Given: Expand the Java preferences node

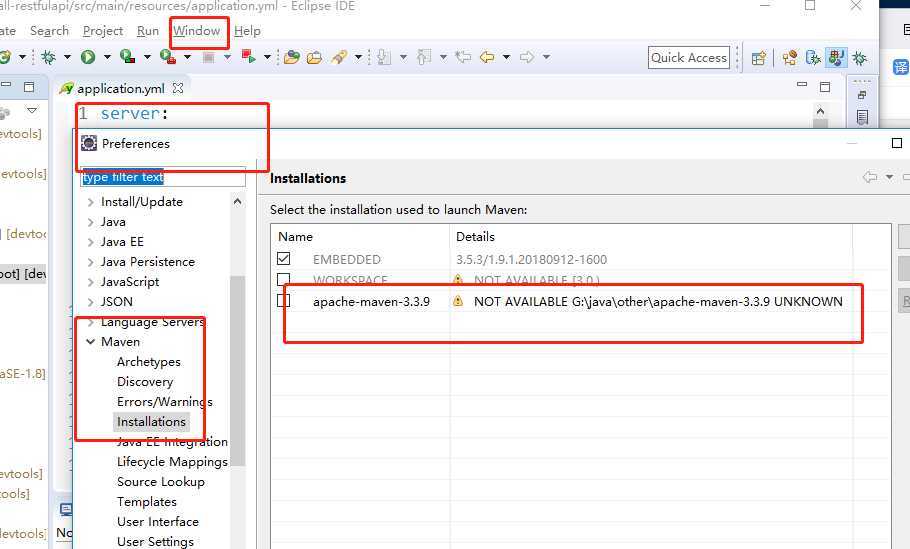Looking at the screenshot, I should click(91, 222).
